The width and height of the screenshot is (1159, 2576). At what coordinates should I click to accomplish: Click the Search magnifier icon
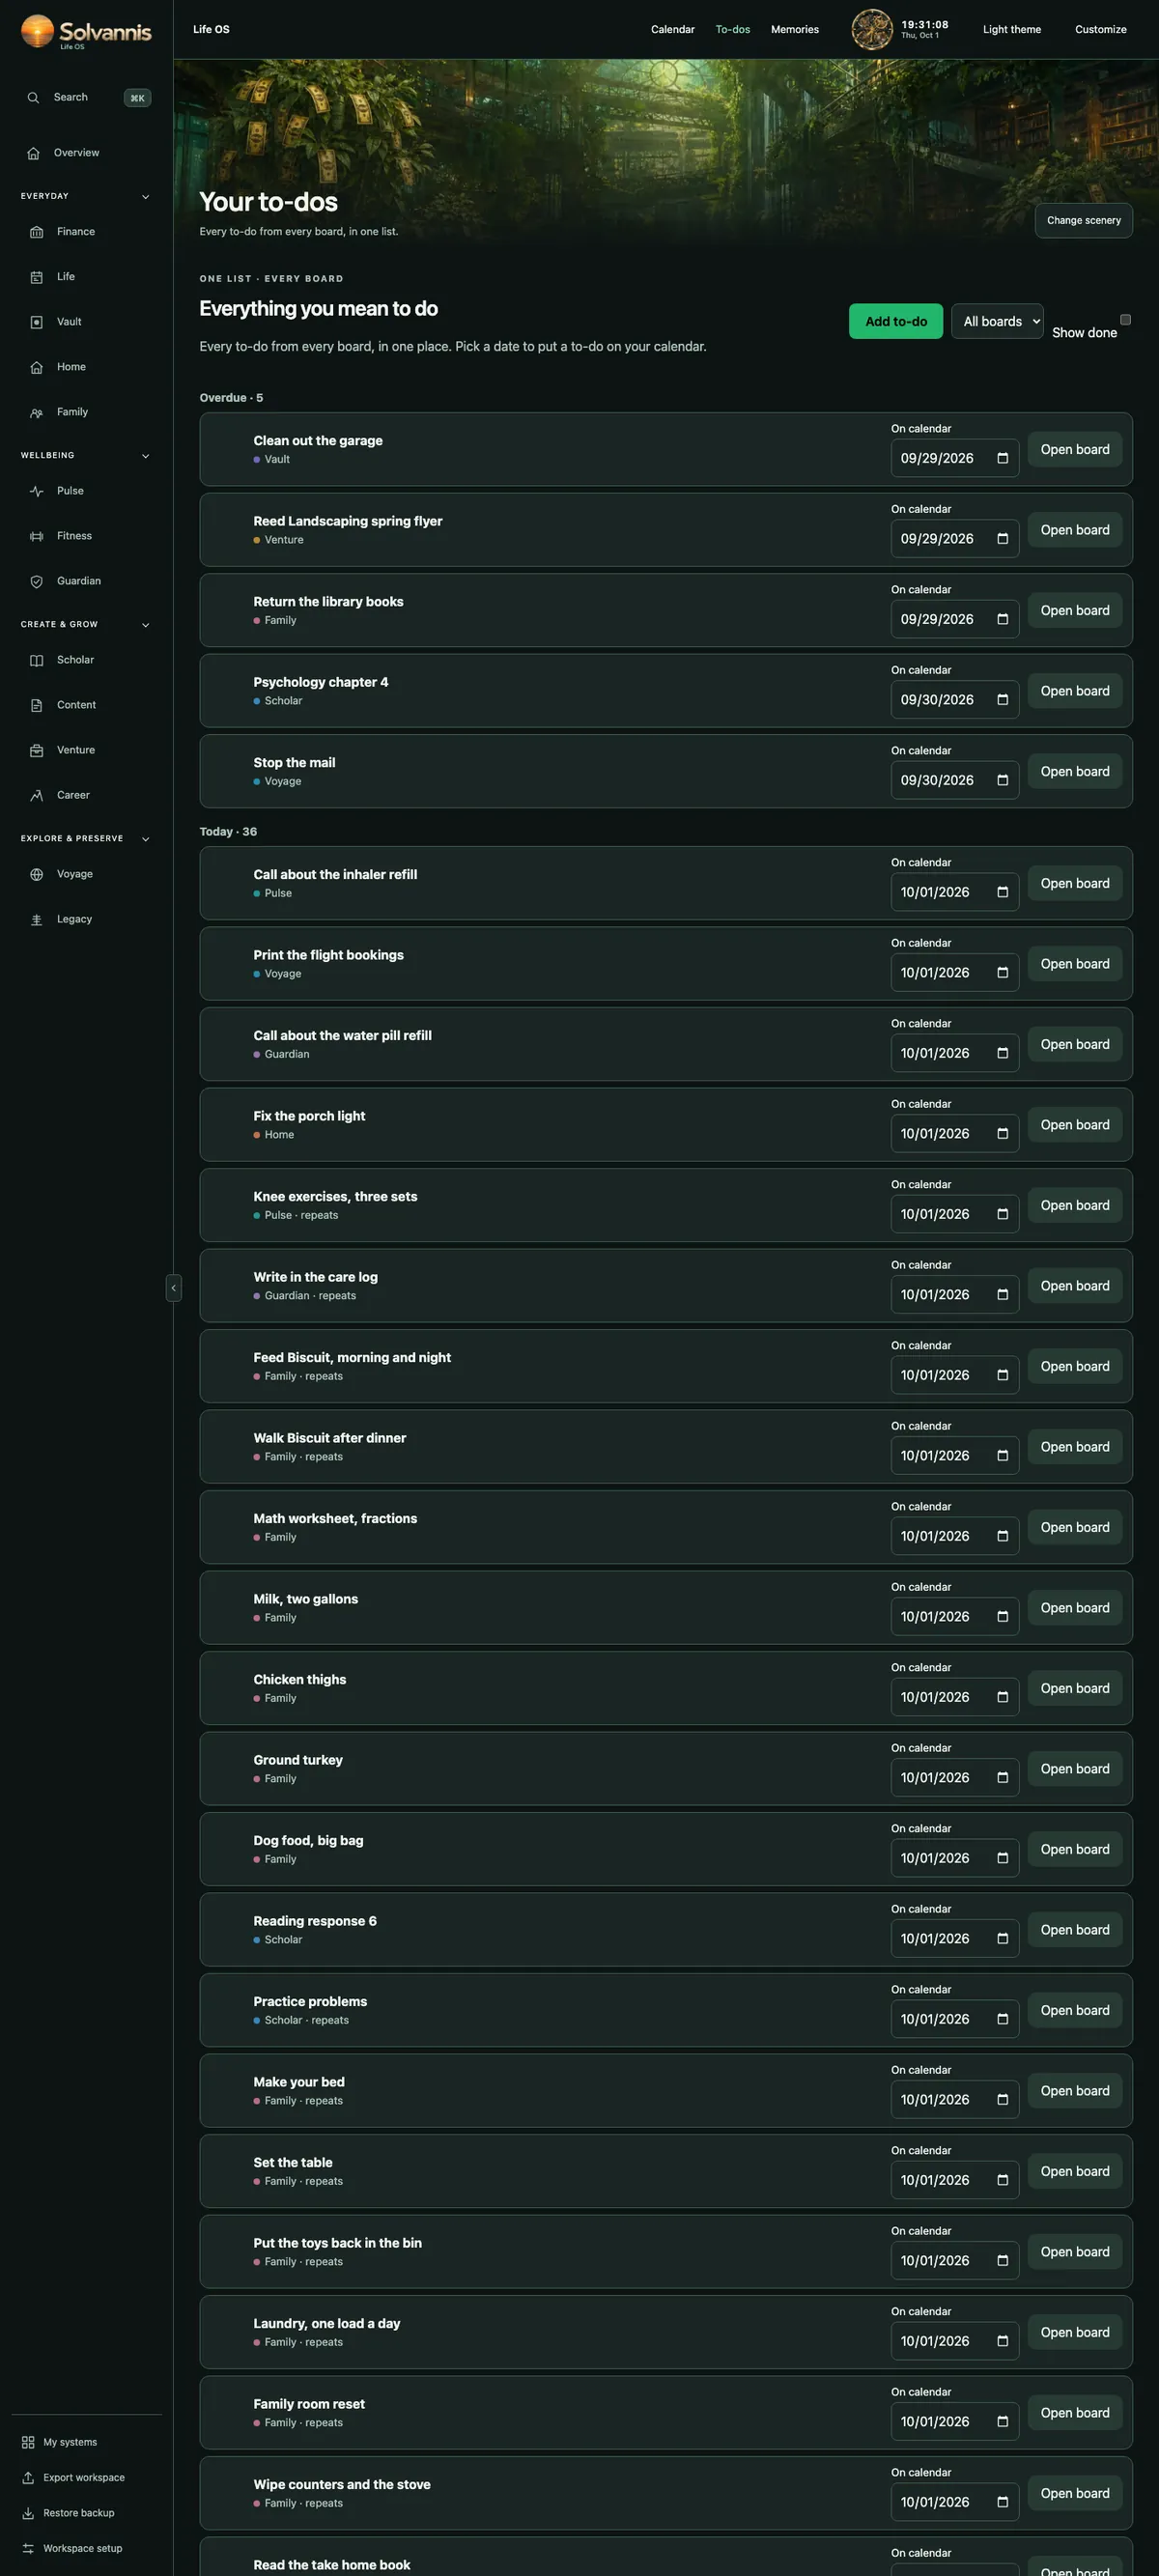click(x=33, y=98)
